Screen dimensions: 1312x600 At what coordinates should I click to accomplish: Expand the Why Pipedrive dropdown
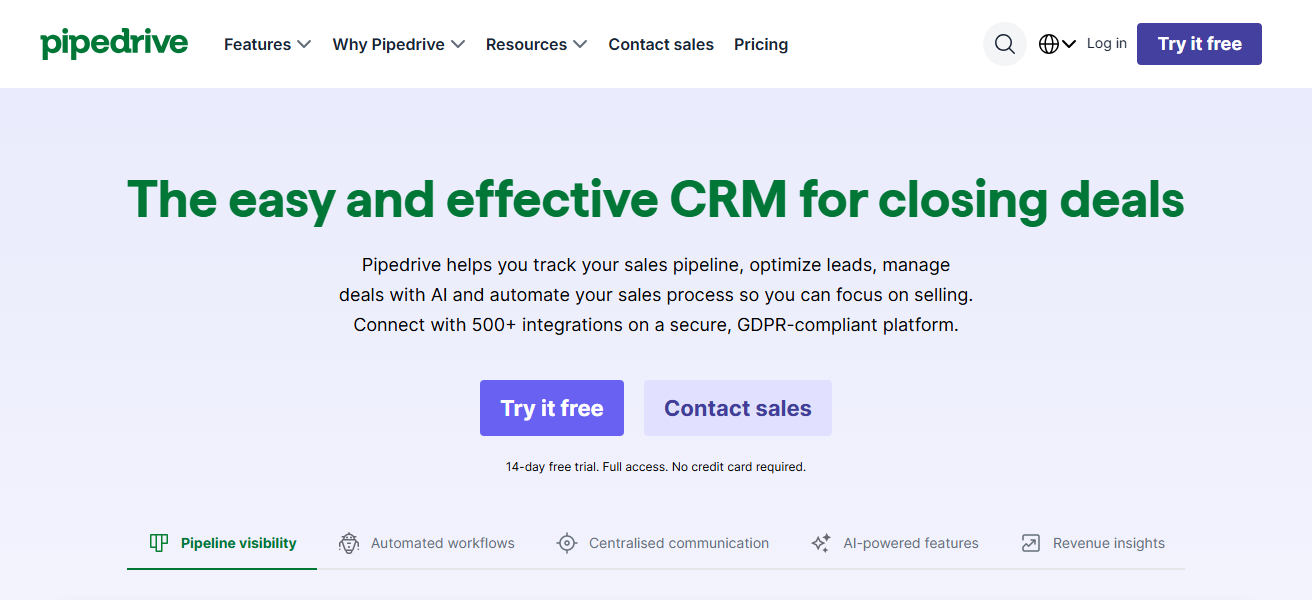click(398, 44)
